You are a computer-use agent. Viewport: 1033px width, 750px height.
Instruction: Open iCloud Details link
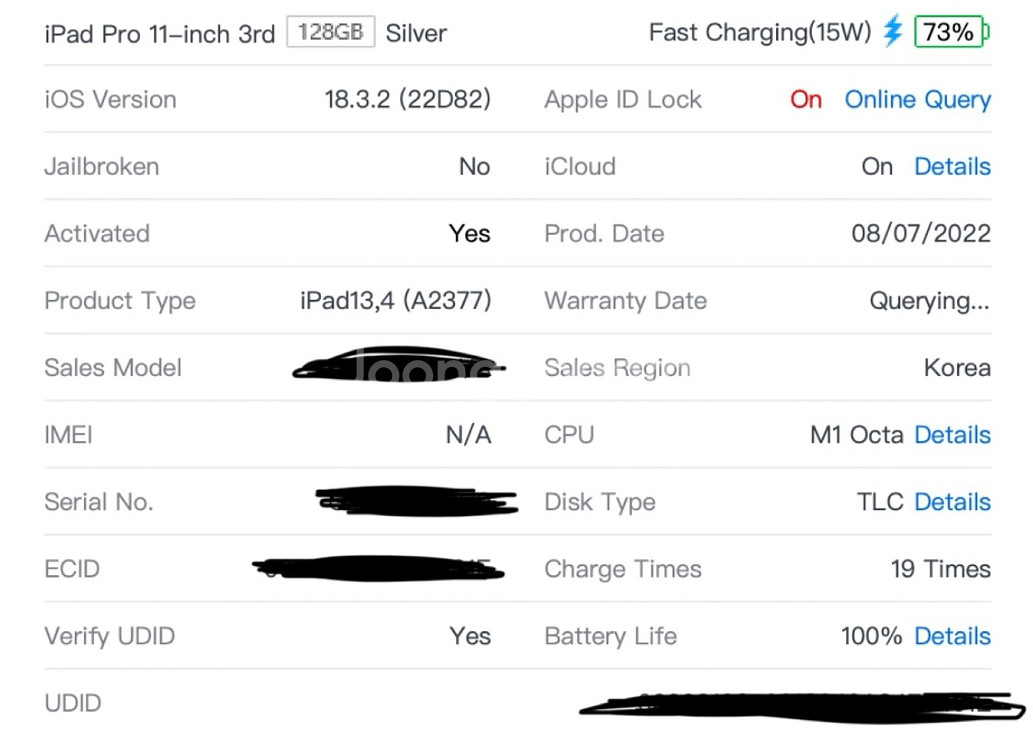[953, 167]
